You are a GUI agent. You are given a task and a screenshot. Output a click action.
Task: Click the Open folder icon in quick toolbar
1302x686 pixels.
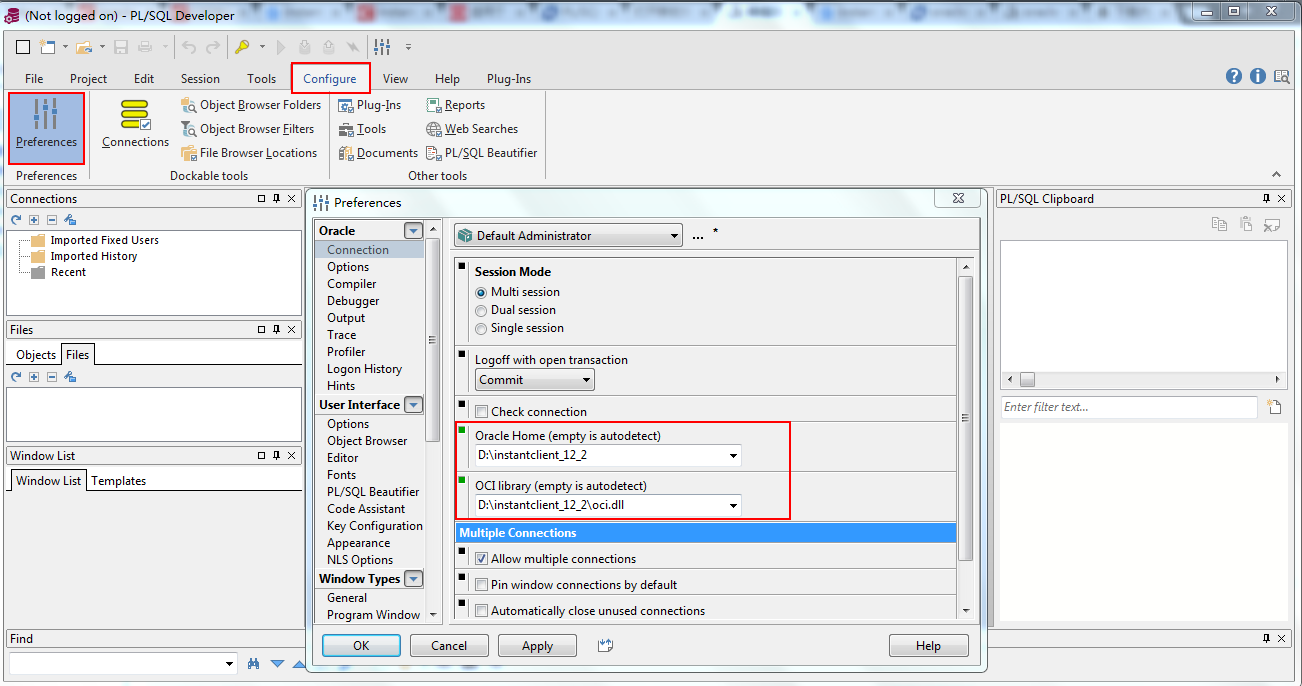[x=83, y=47]
